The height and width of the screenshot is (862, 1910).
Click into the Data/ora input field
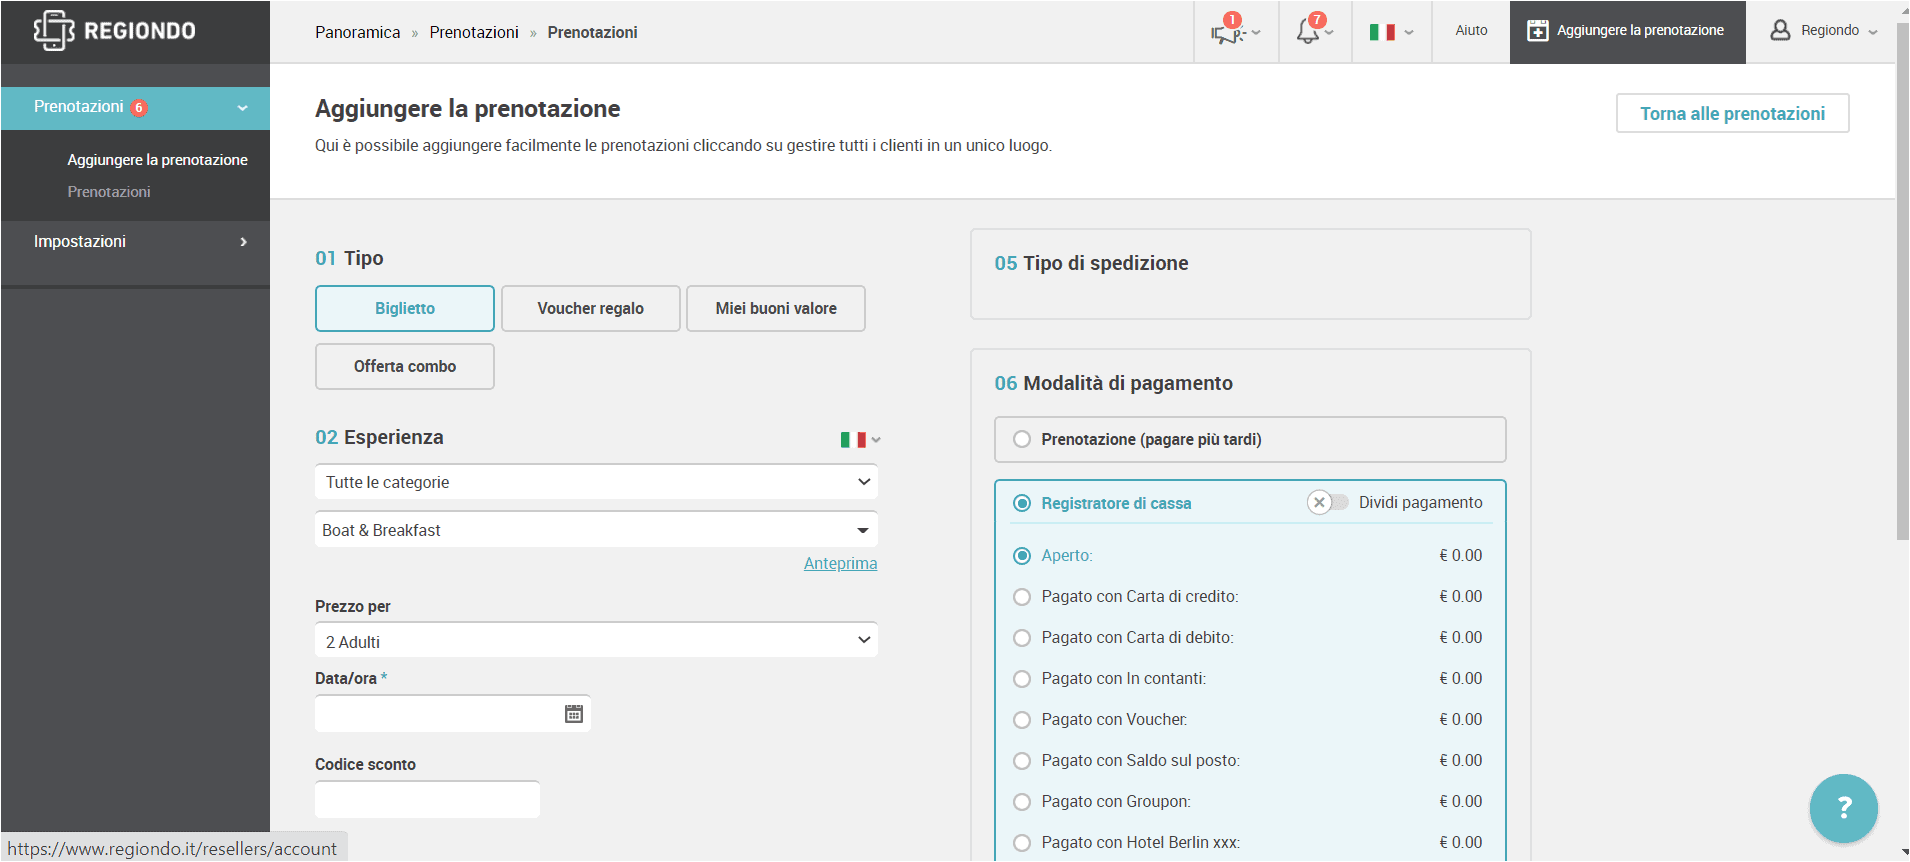click(x=453, y=714)
